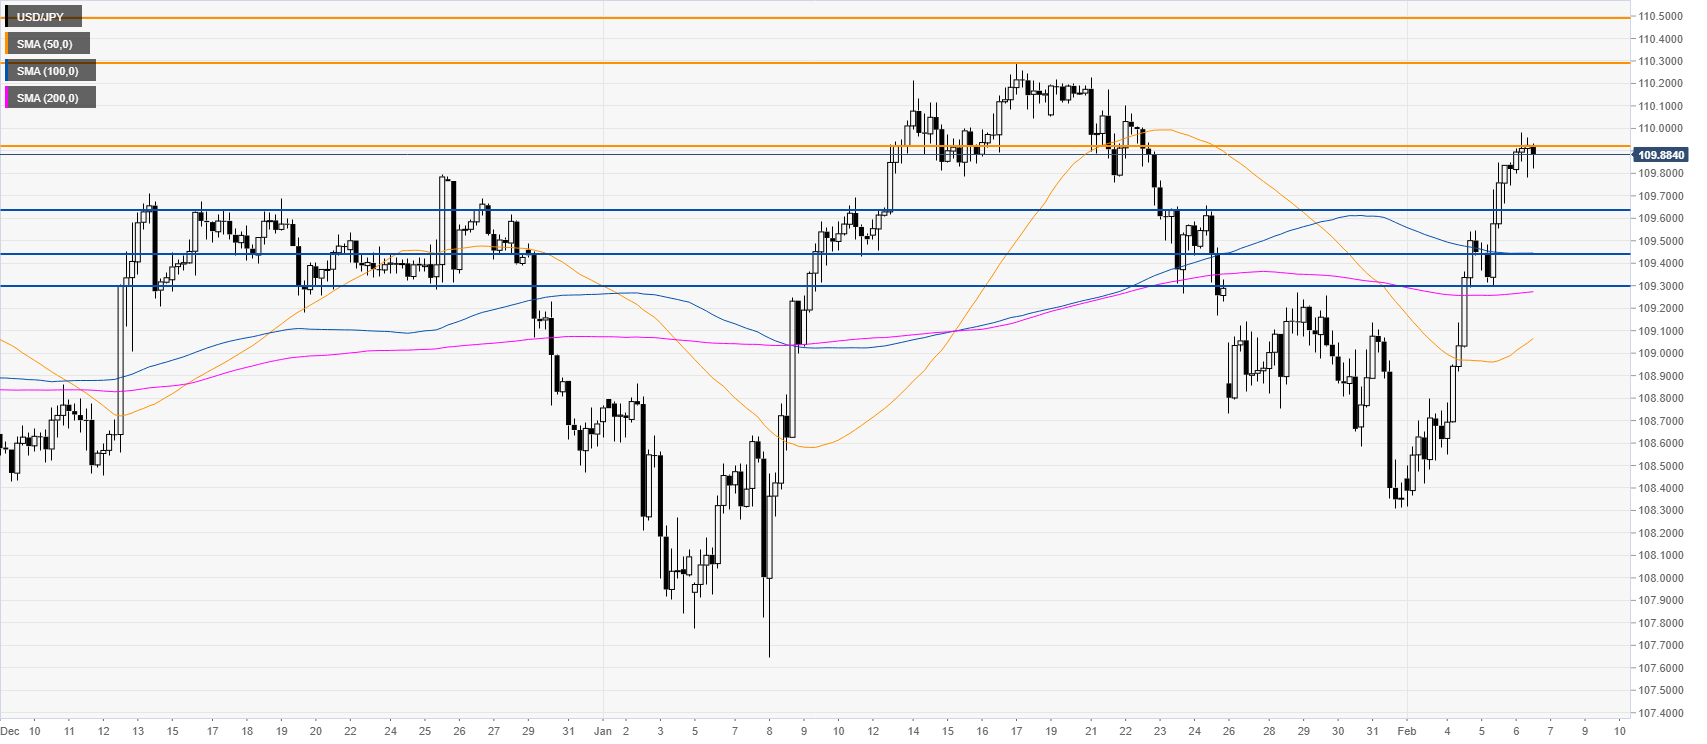Click the 109.3000 price axis label
The image size is (1707, 744).
pyautogui.click(x=1660, y=286)
